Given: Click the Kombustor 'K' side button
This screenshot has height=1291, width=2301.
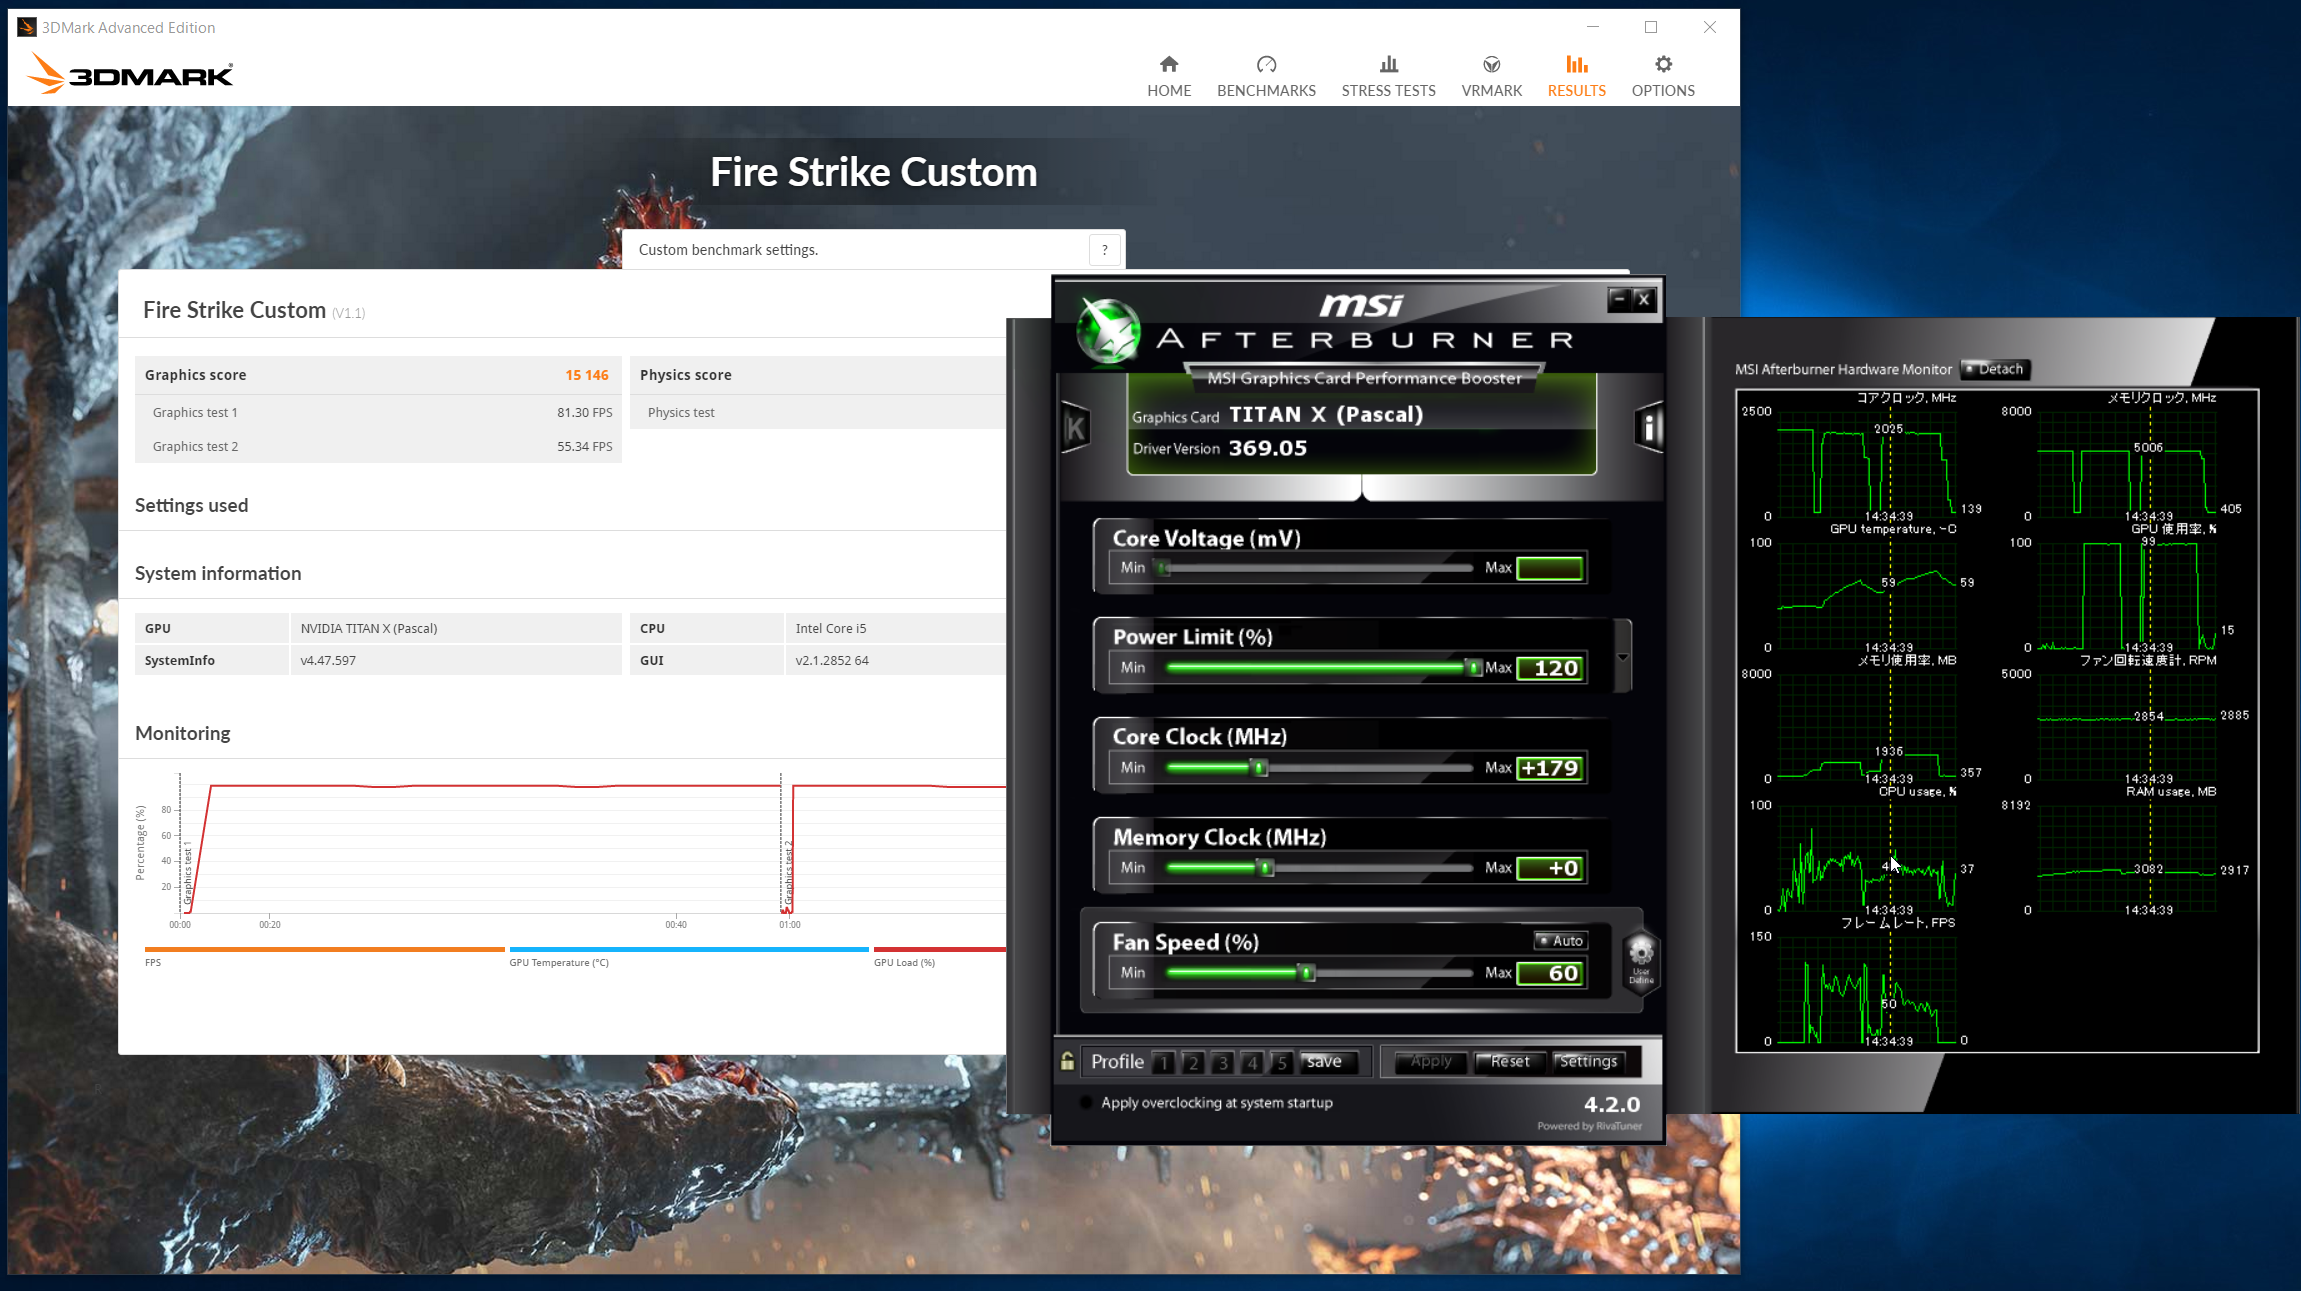Looking at the screenshot, I should pyautogui.click(x=1075, y=428).
